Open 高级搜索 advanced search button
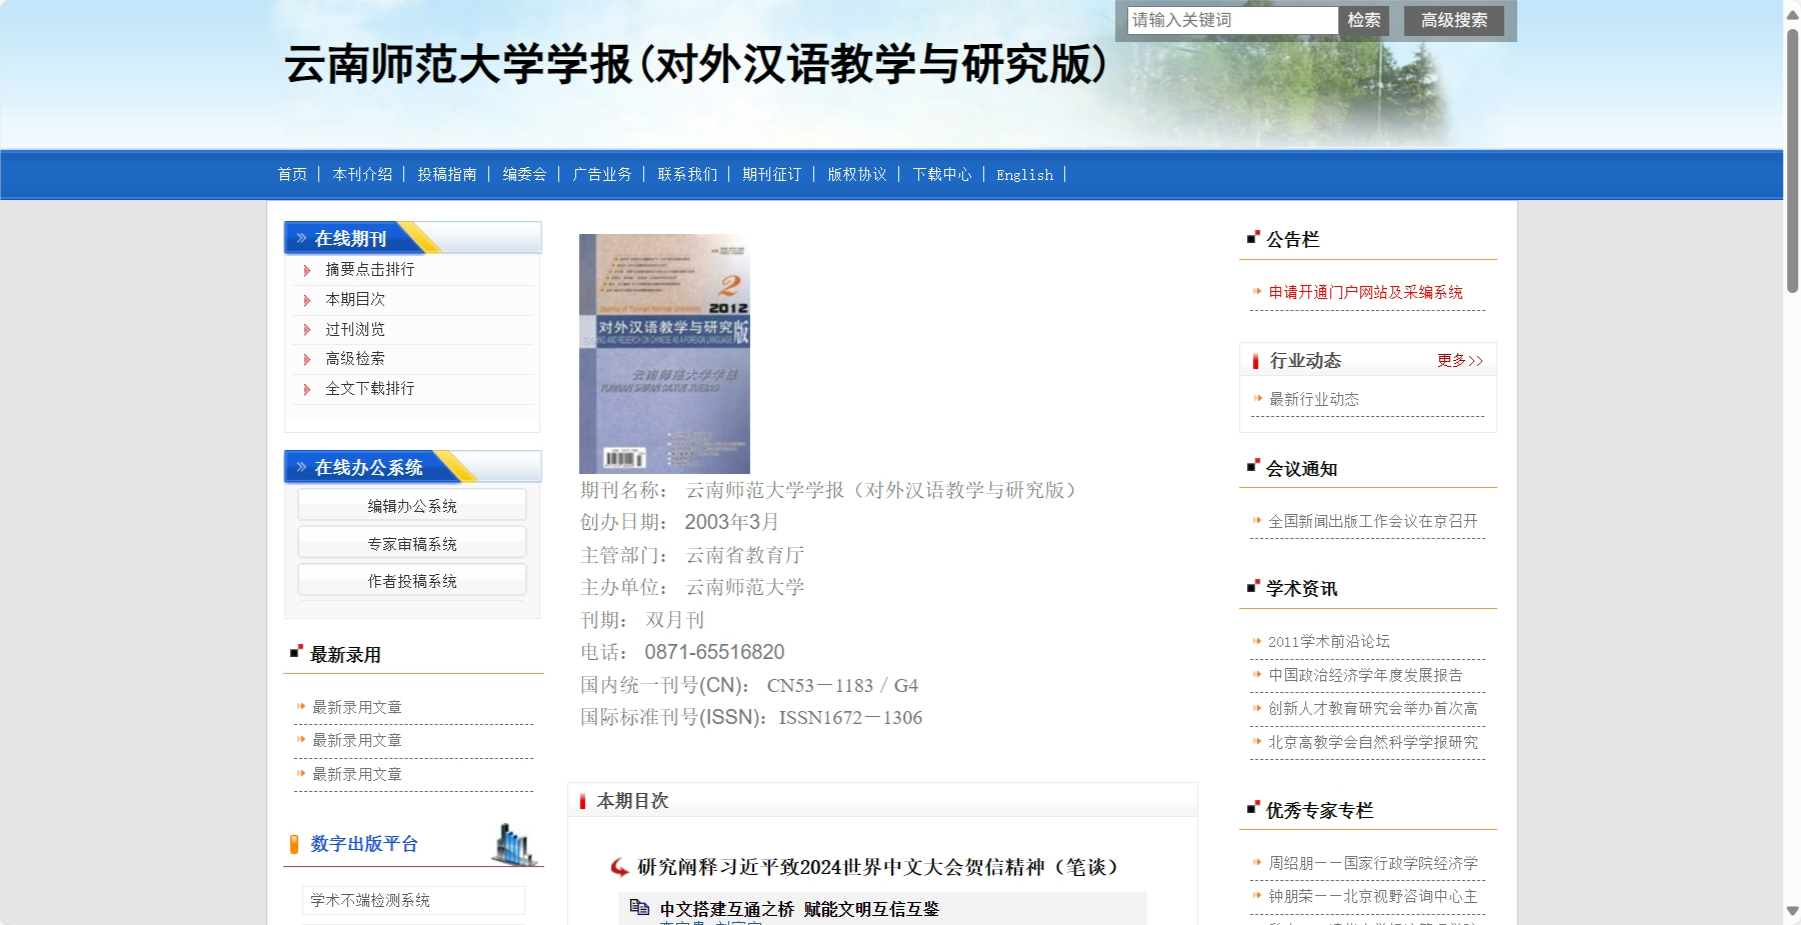Screen dimensions: 1801x925 (1454, 20)
